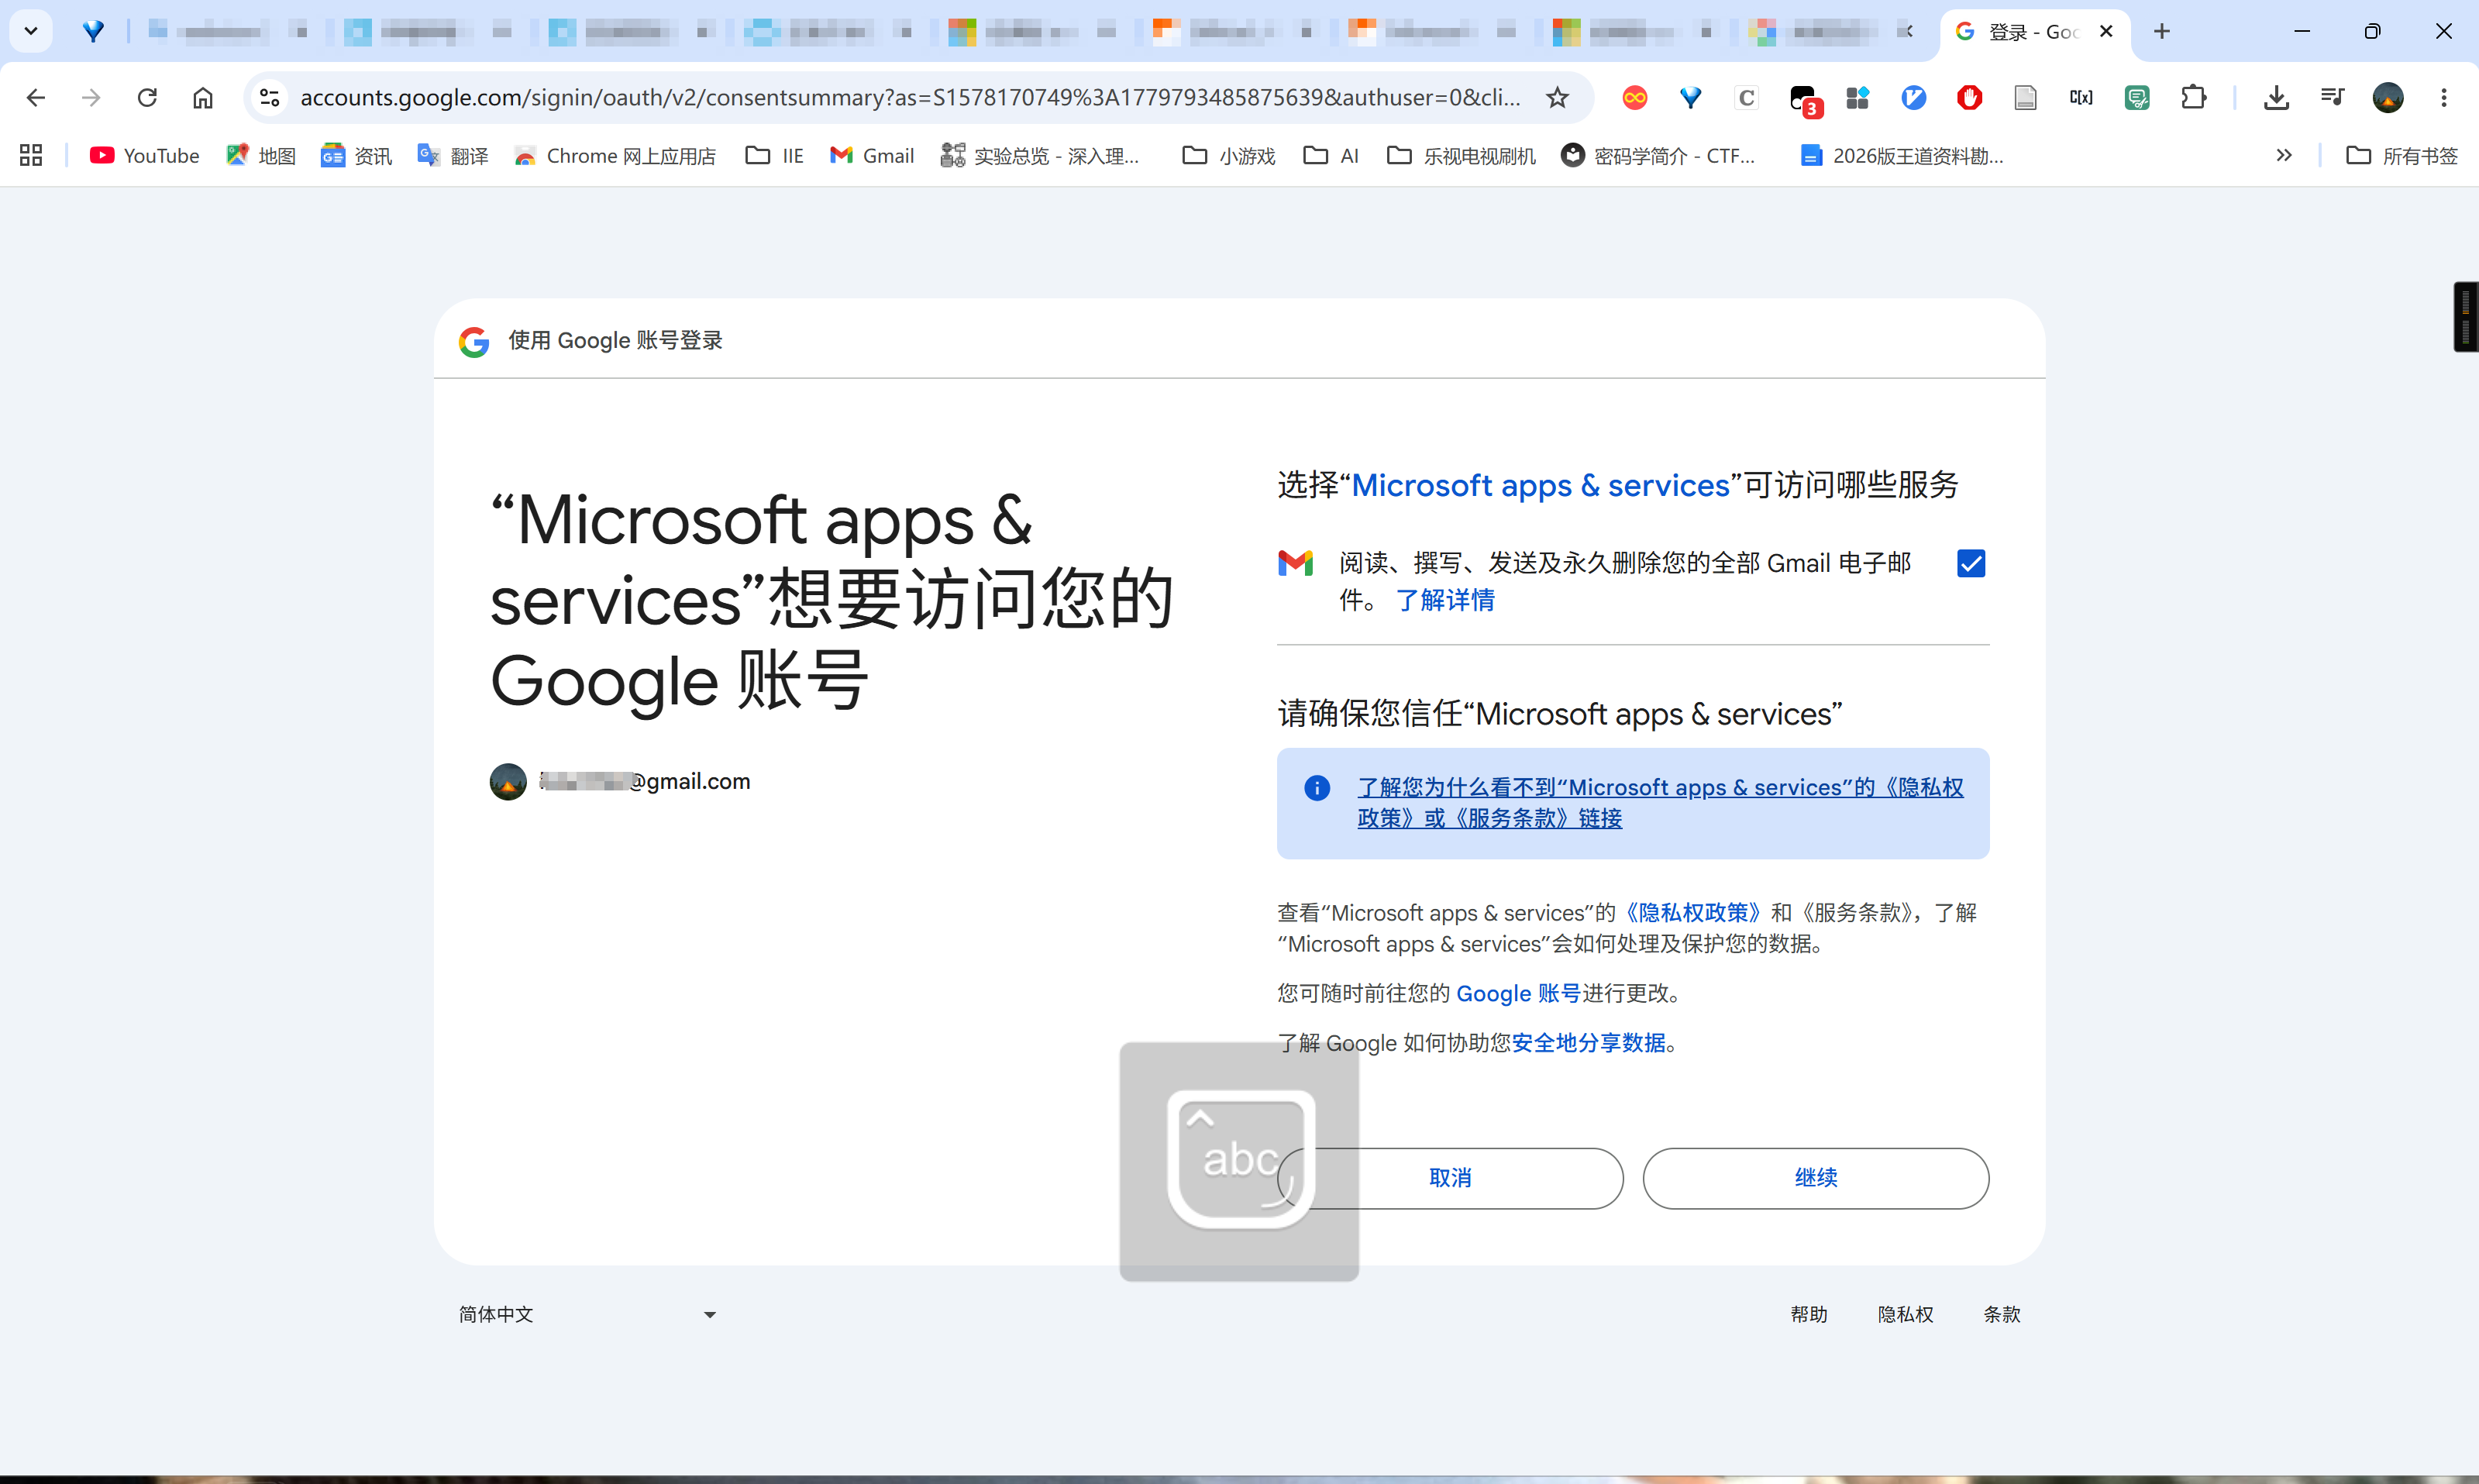2479x1484 pixels.
Task: Open the 条款 footer link
Action: 2002,1314
